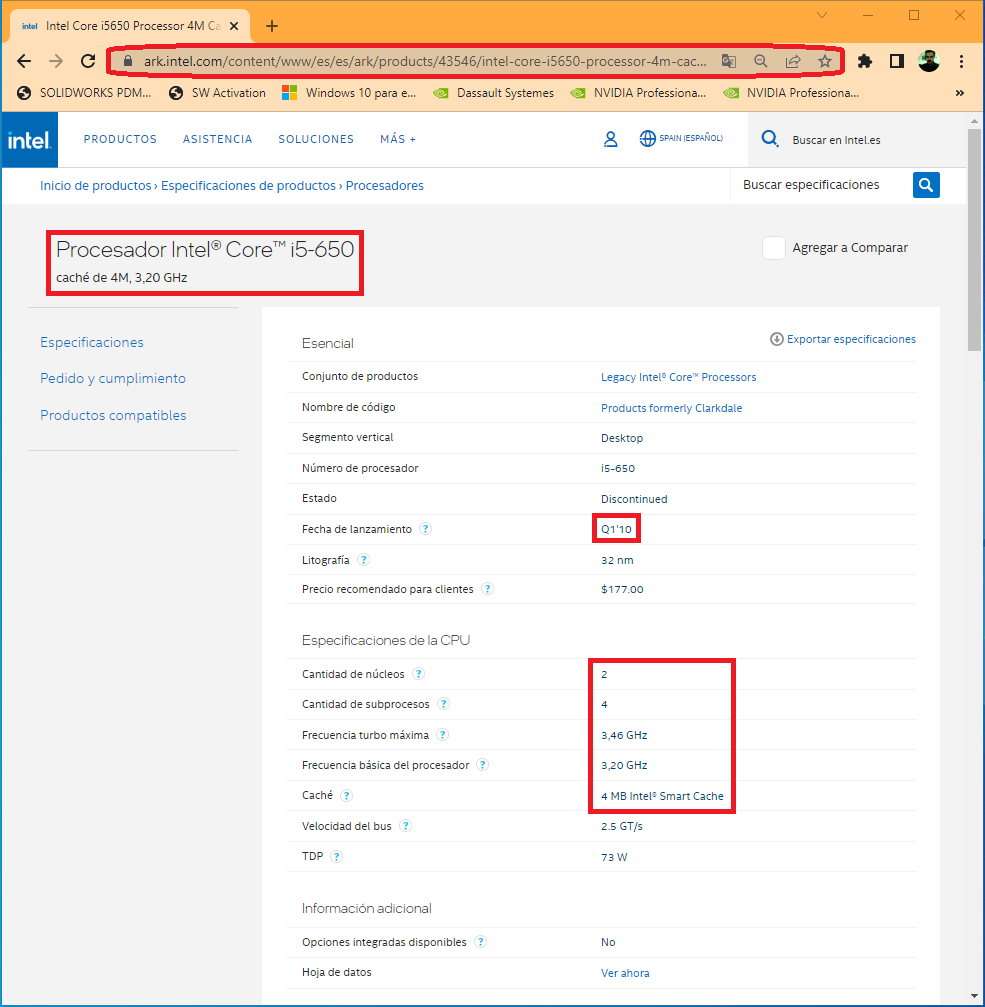985x1007 pixels.
Task: Open the SOLUCIONES menu
Action: [x=316, y=139]
